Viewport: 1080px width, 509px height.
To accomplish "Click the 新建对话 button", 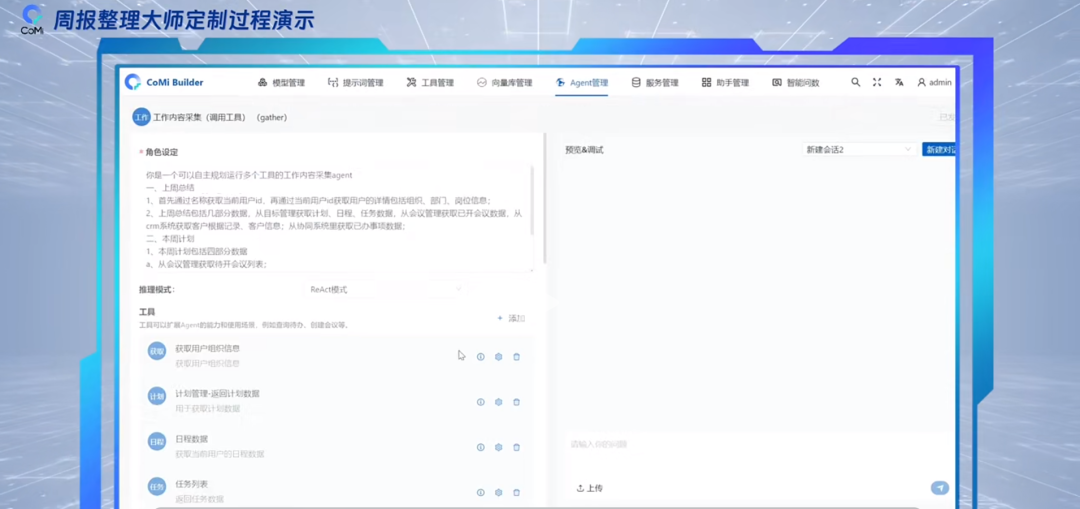I will [939, 150].
